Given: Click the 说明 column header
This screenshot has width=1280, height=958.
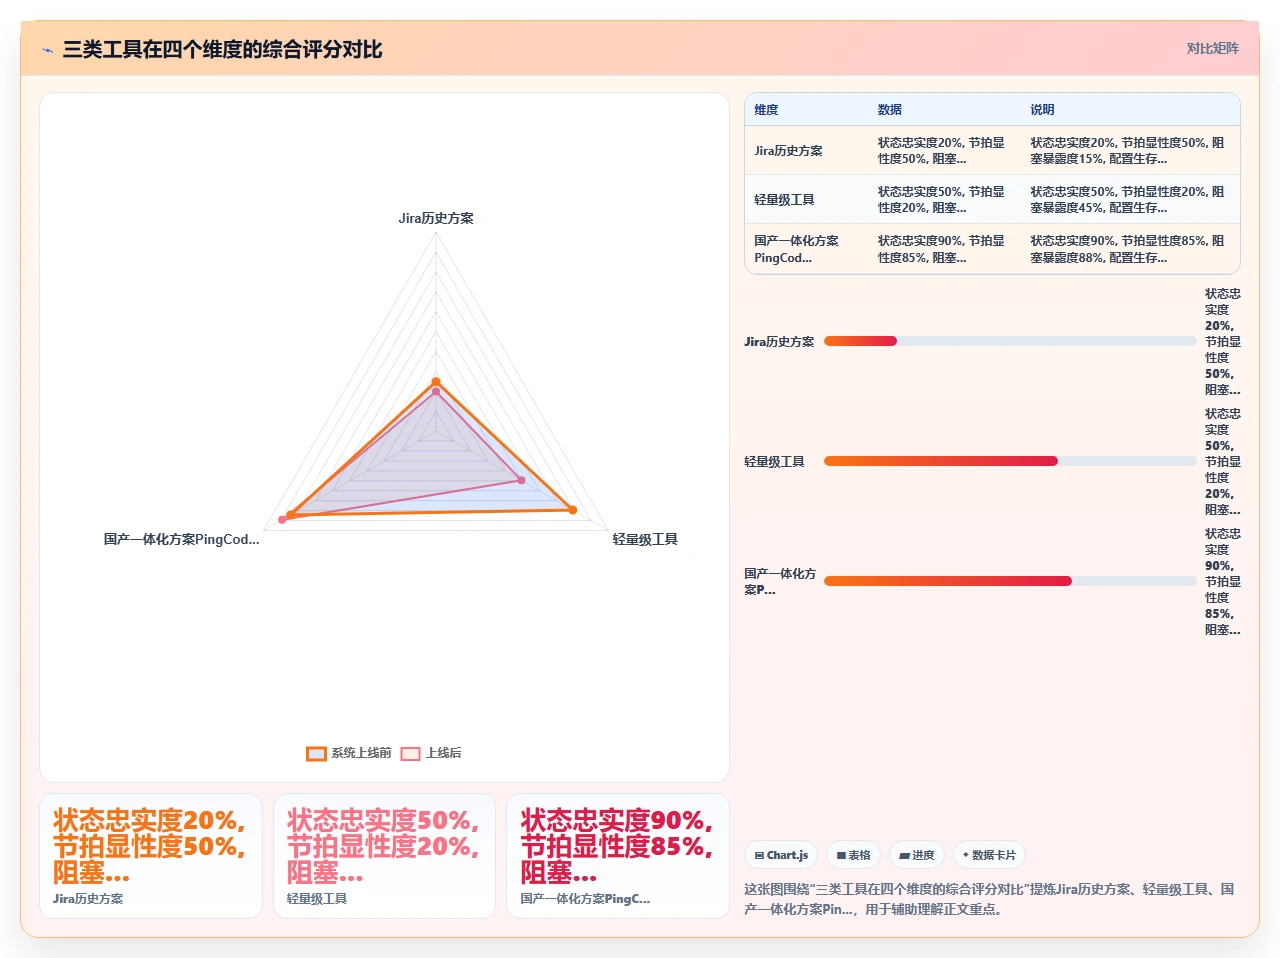Looking at the screenshot, I should click(1042, 110).
